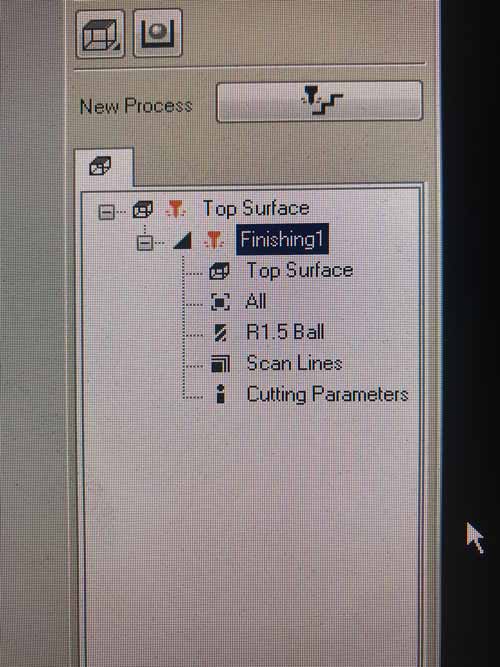
Task: Open the R1.5 Ball tool entry
Action: (x=285, y=332)
